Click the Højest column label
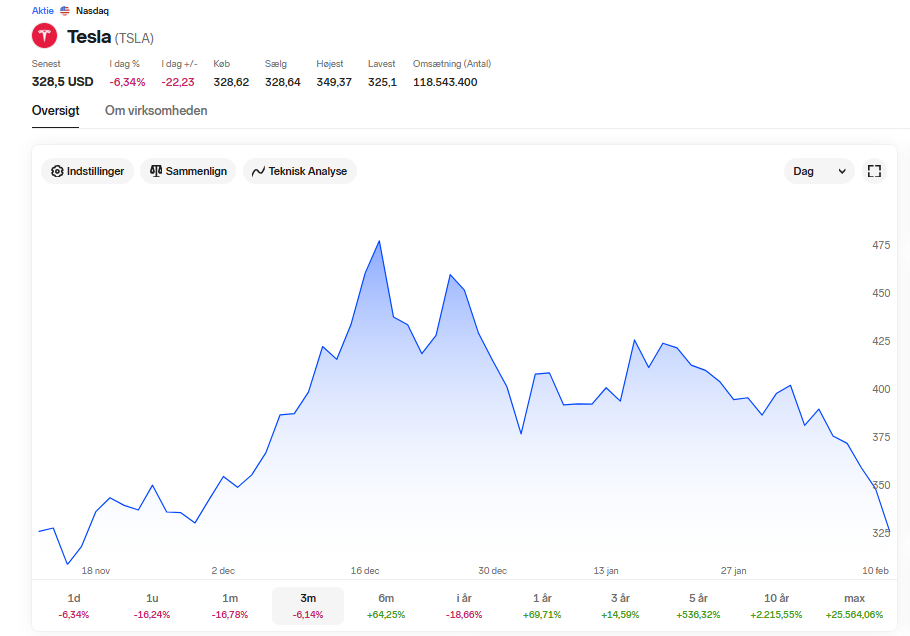The image size is (910, 636). pos(330,64)
